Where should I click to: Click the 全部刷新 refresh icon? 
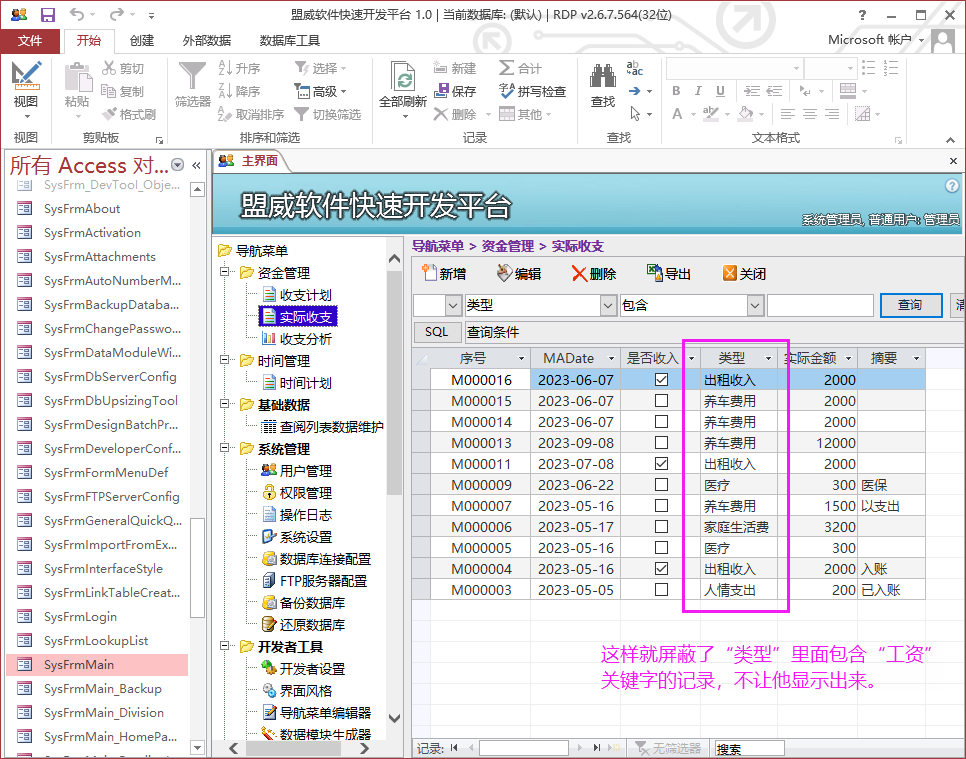click(402, 76)
